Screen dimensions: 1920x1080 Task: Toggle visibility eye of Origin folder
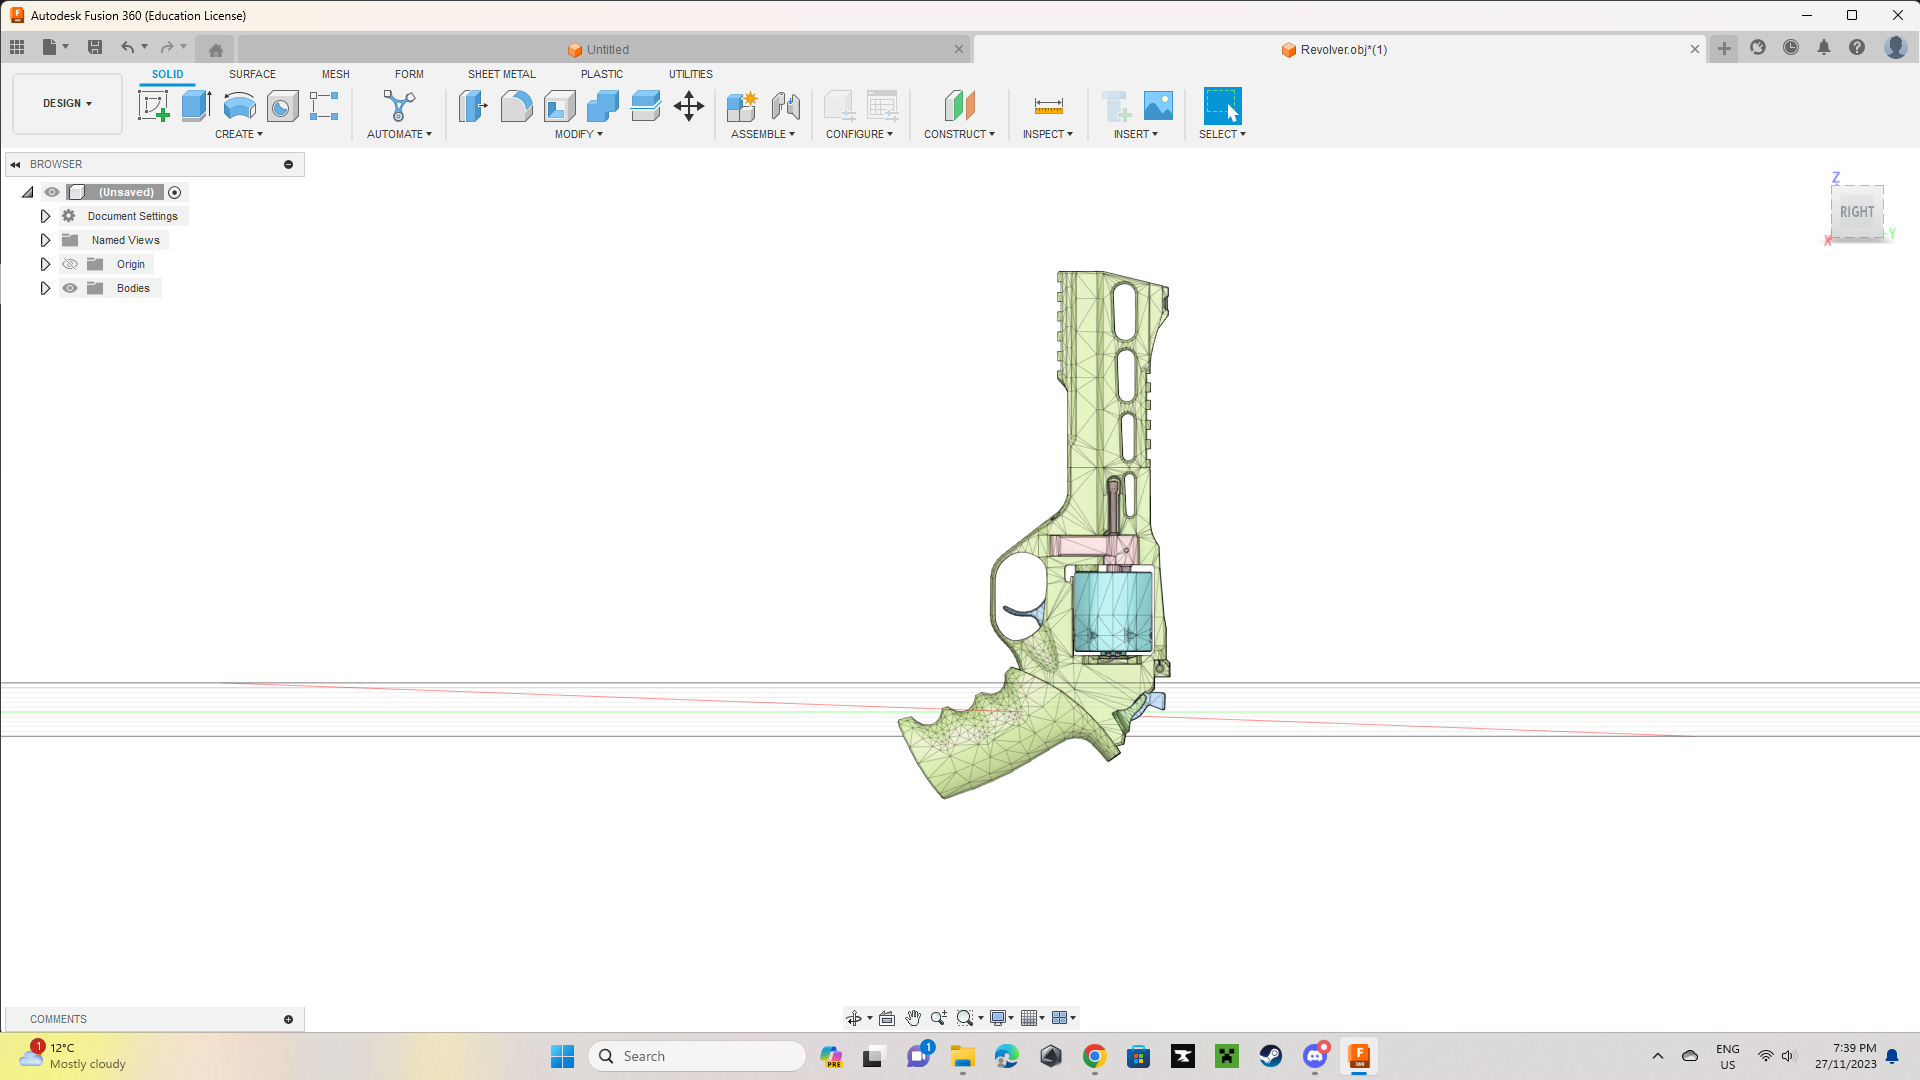[70, 264]
